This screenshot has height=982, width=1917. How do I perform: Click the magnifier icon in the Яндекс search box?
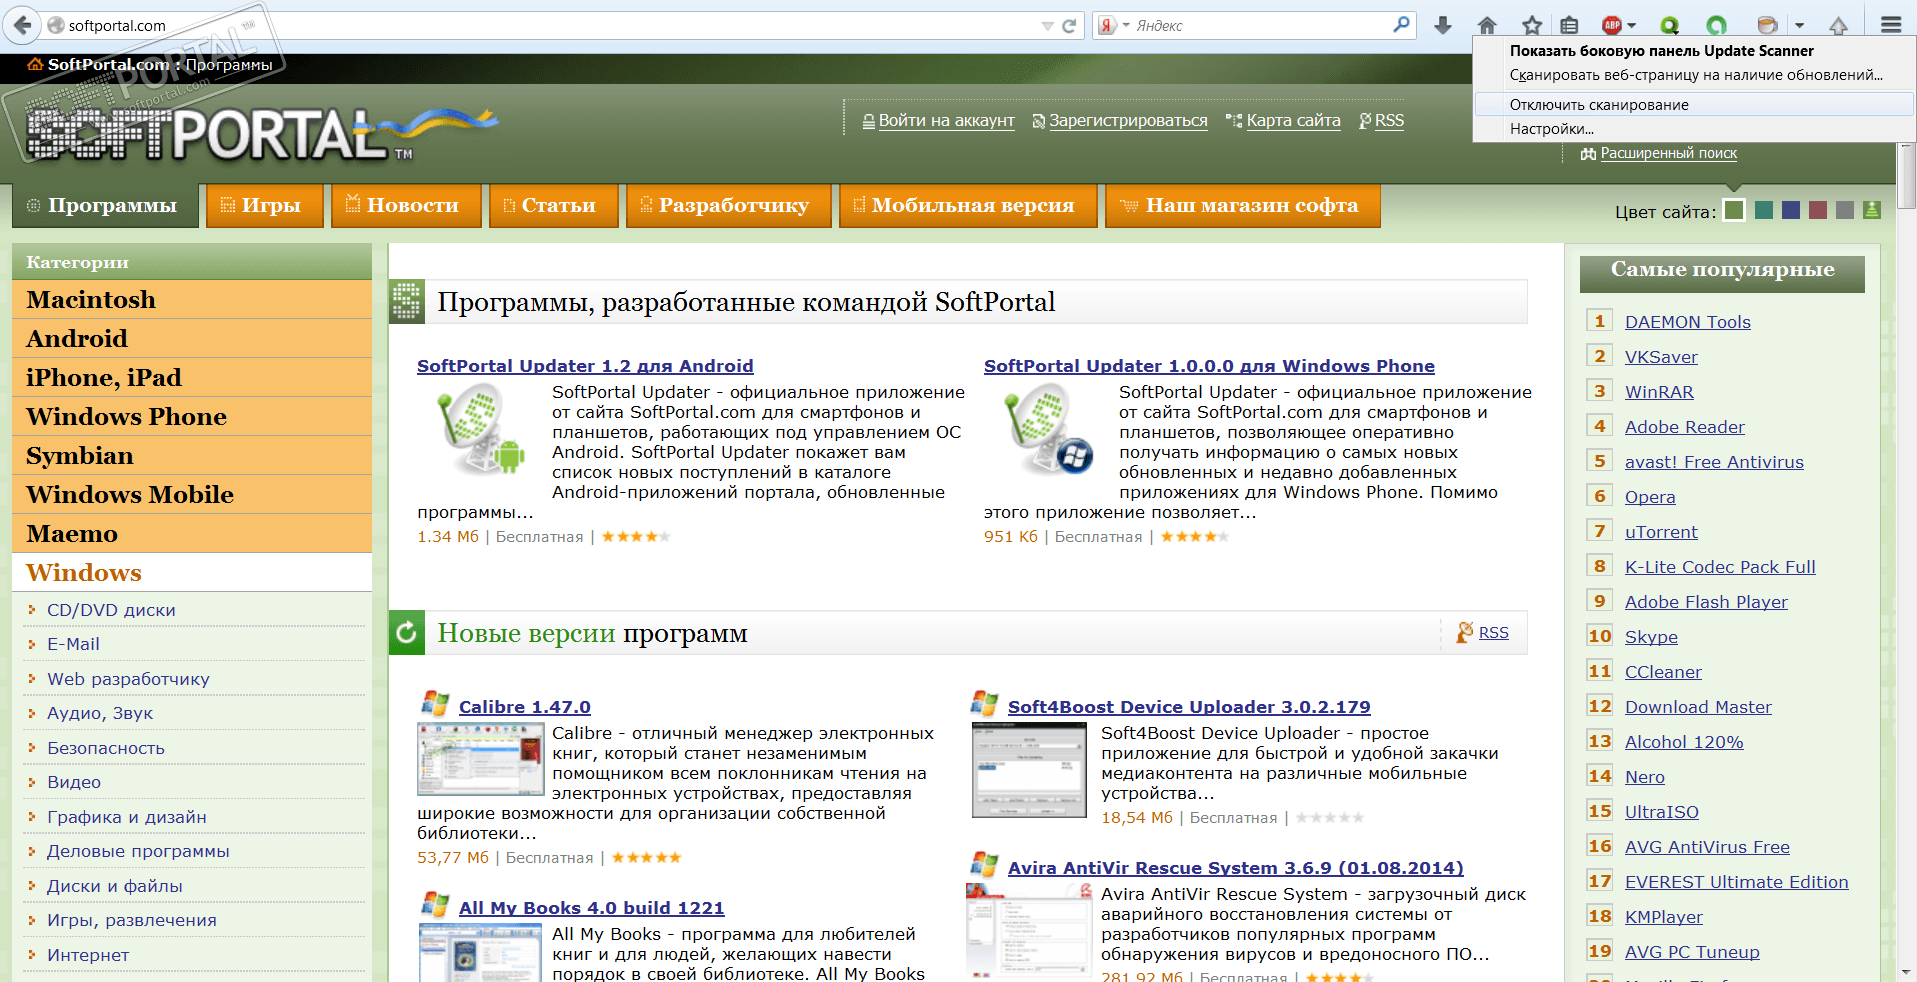click(1401, 25)
